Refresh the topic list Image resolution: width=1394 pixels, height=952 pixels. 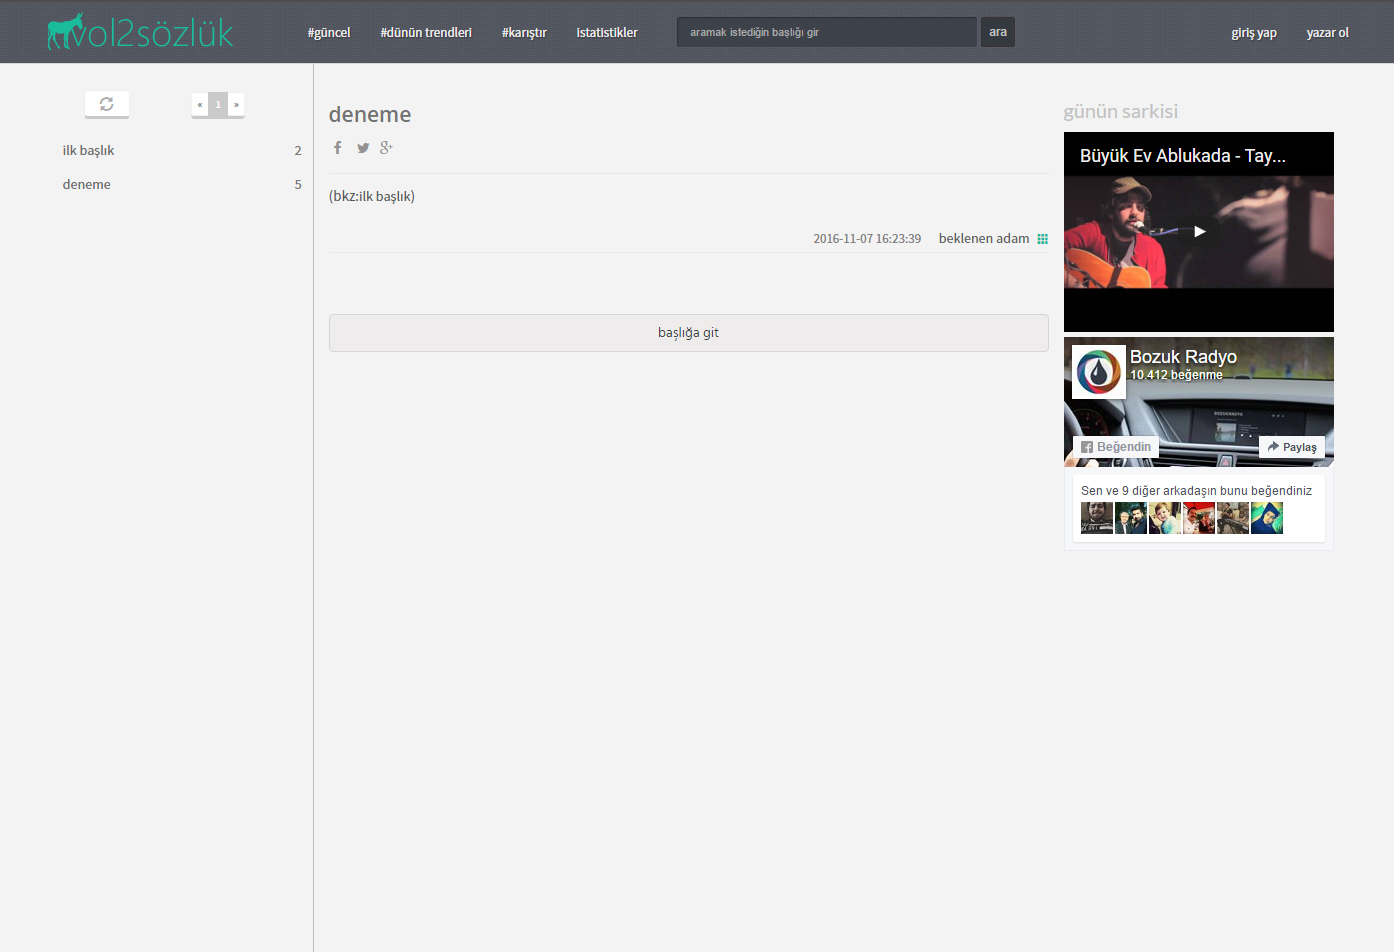[x=107, y=104]
